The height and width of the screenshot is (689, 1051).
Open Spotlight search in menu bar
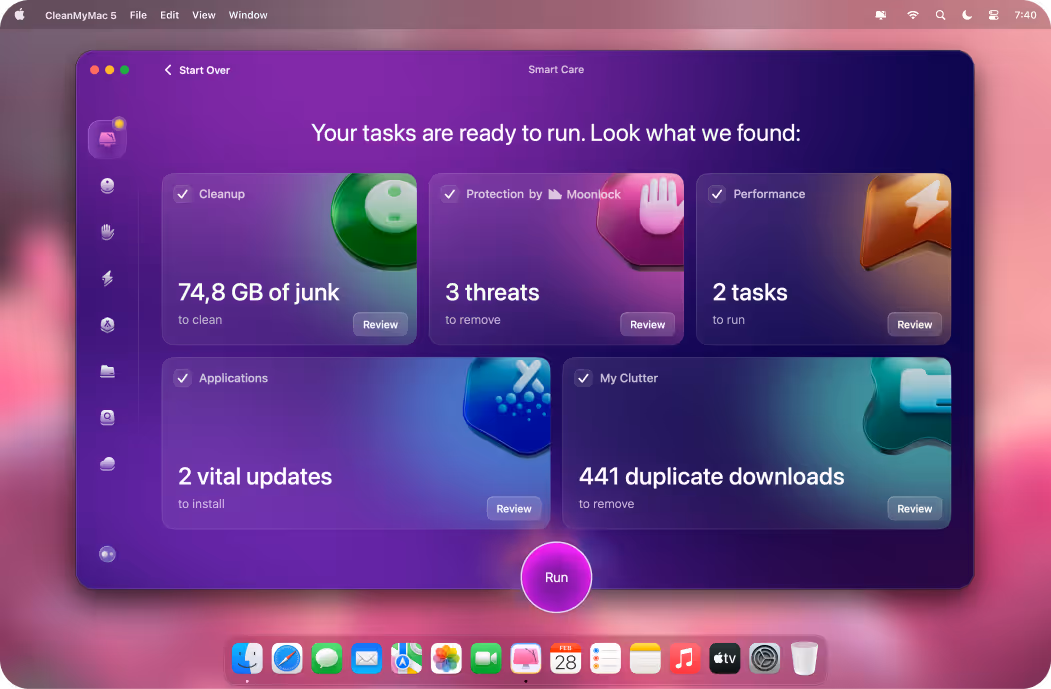pyautogui.click(x=940, y=15)
